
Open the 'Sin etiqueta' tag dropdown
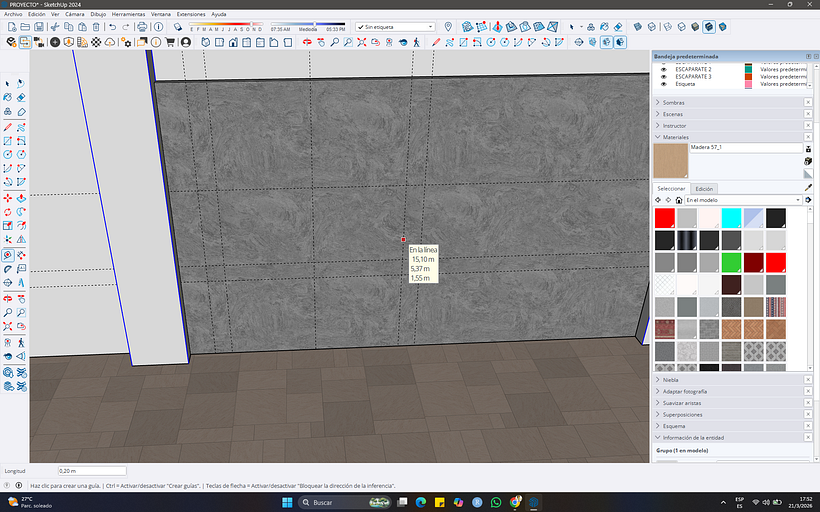tap(395, 27)
